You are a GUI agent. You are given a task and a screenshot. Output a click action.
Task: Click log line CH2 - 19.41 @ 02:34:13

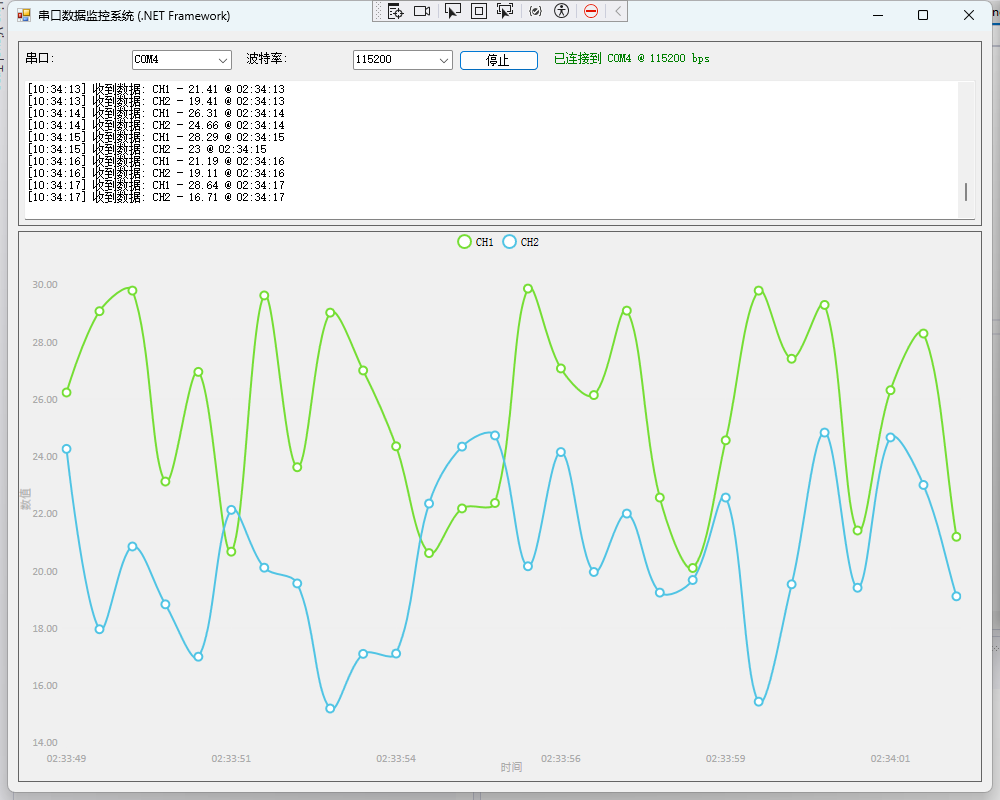click(x=156, y=101)
